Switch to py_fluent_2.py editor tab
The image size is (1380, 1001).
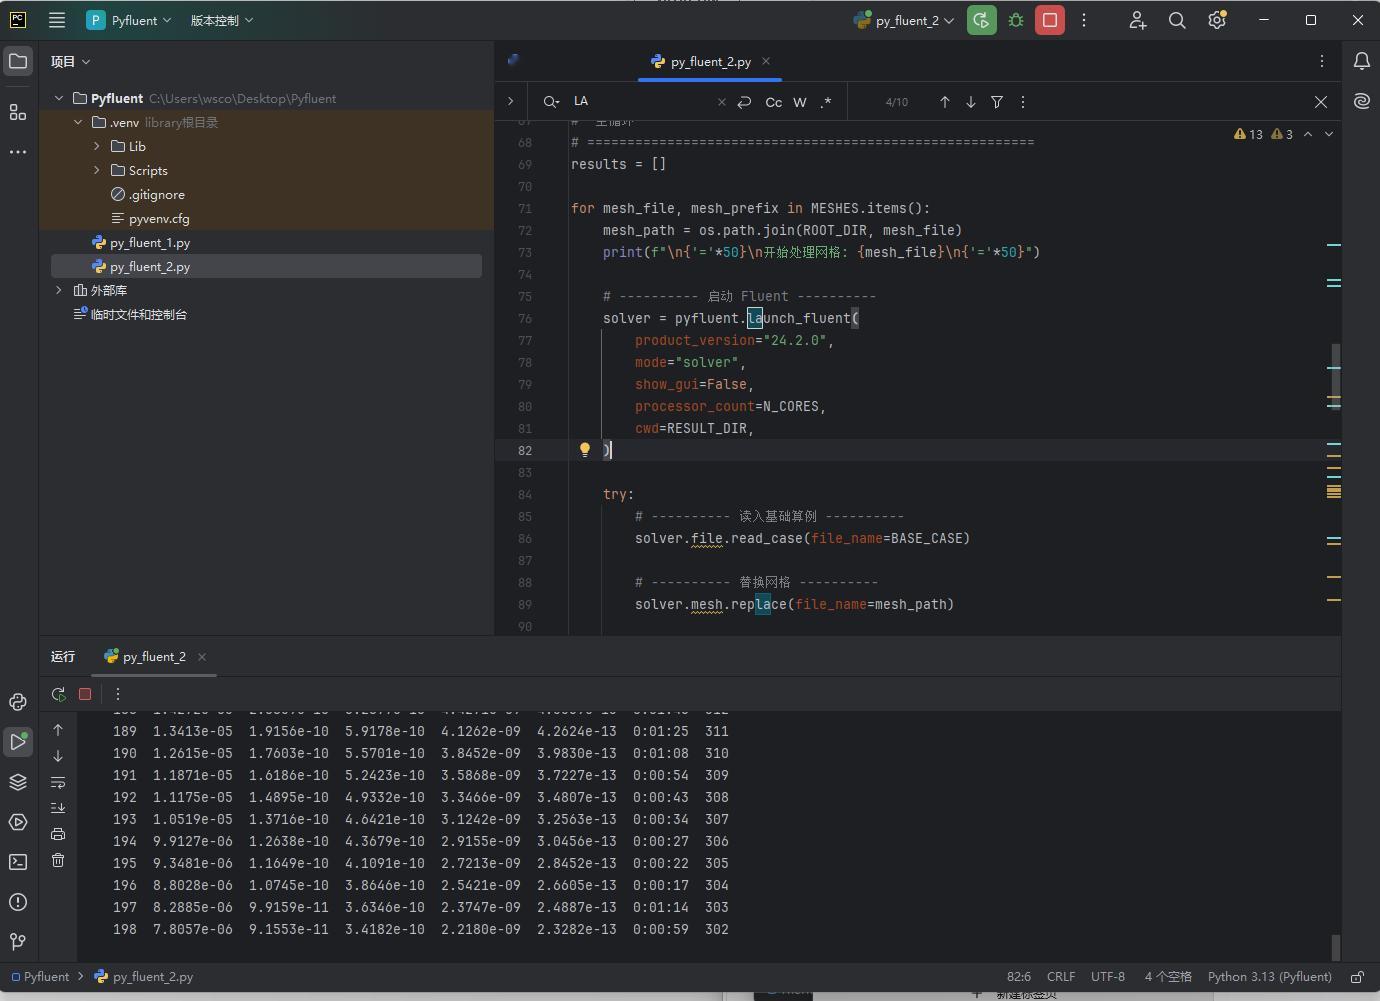pyautogui.click(x=710, y=61)
